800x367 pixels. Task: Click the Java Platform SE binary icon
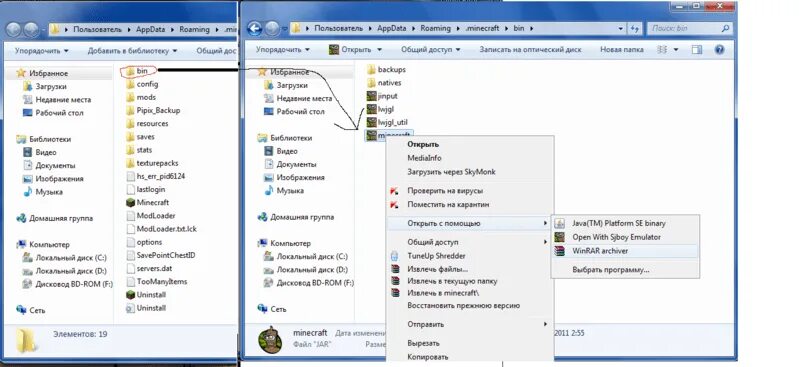pos(560,223)
